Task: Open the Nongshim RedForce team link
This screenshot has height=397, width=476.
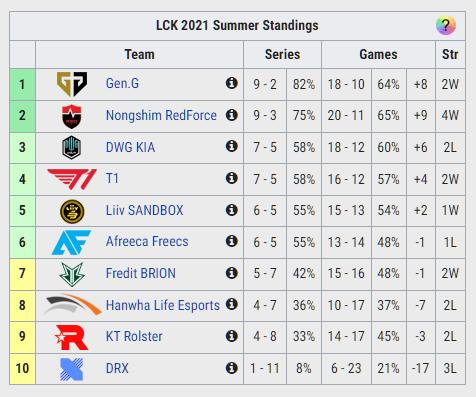Action: pyautogui.click(x=161, y=115)
